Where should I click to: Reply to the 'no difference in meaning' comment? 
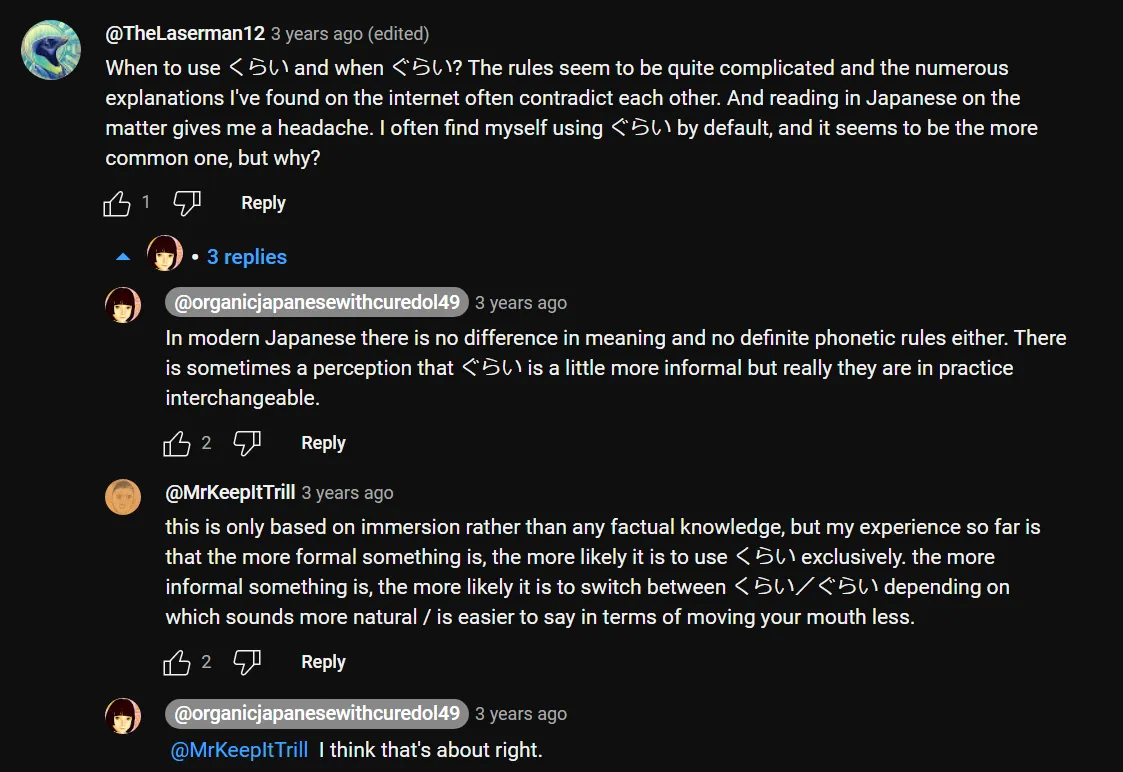(323, 443)
